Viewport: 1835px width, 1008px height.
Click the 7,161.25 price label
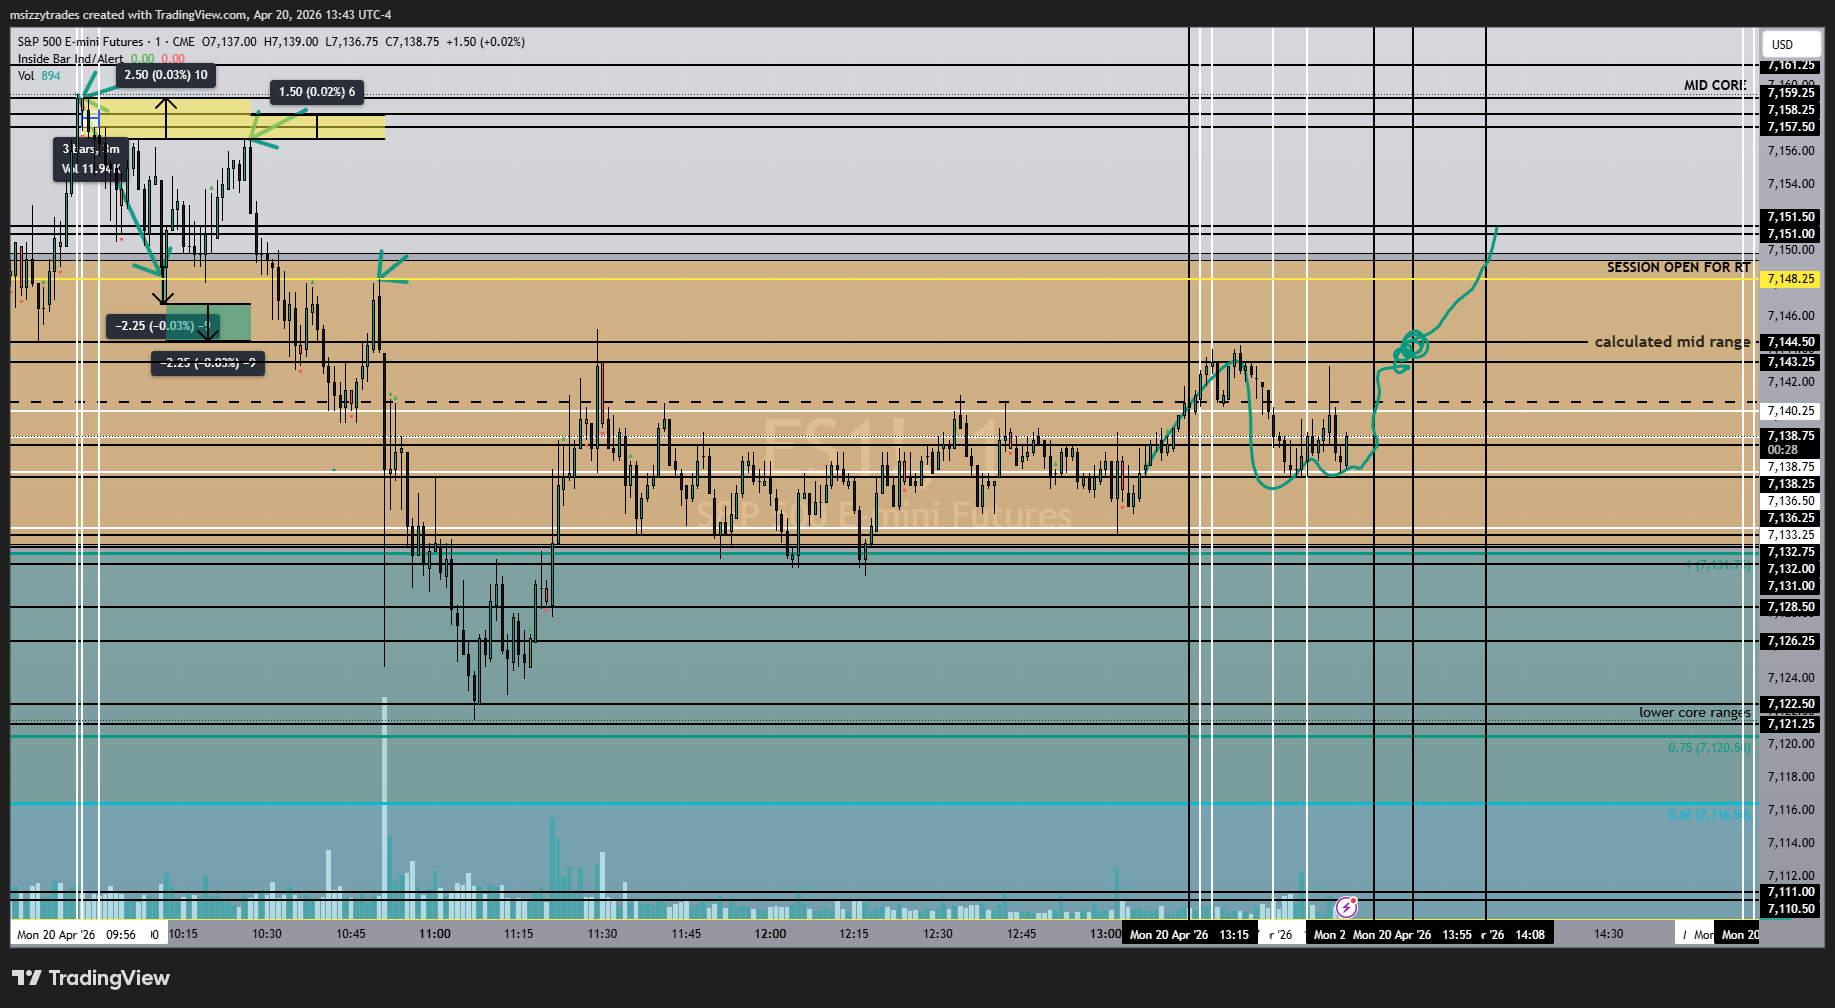(x=1790, y=65)
